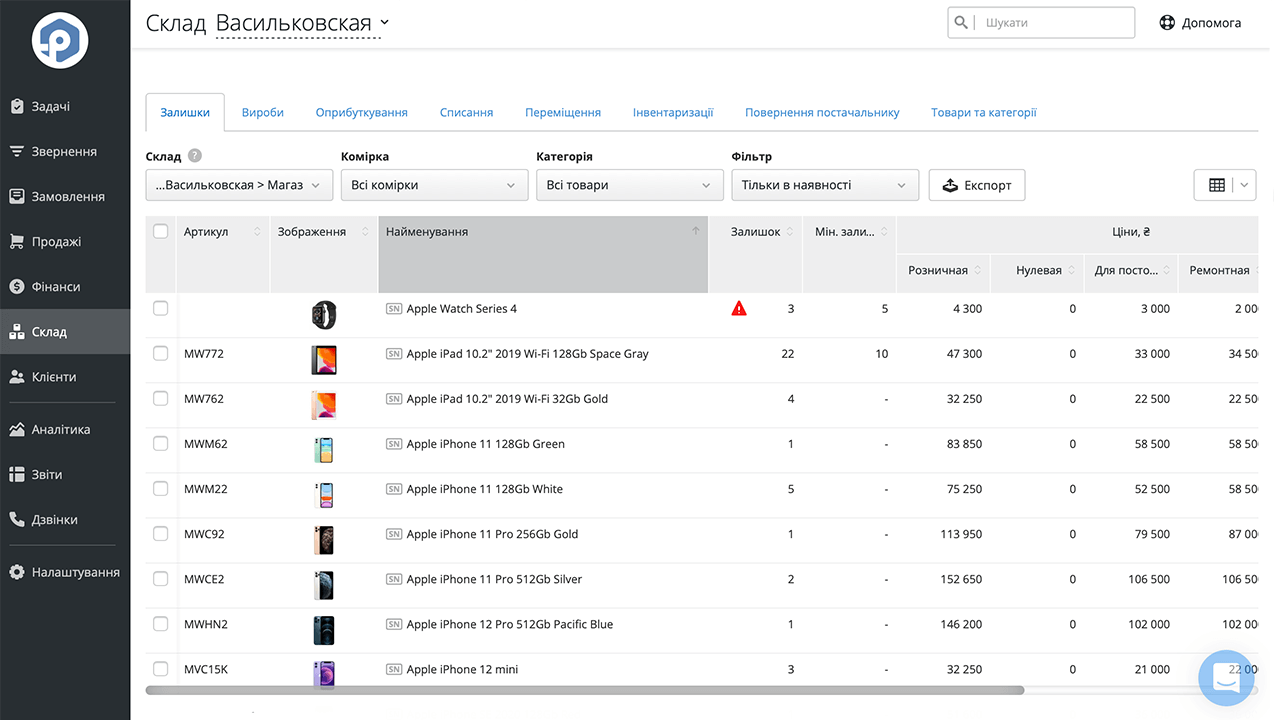Screen dimensions: 1280x720
Task: Click the search magnifier icon
Action: (961, 22)
